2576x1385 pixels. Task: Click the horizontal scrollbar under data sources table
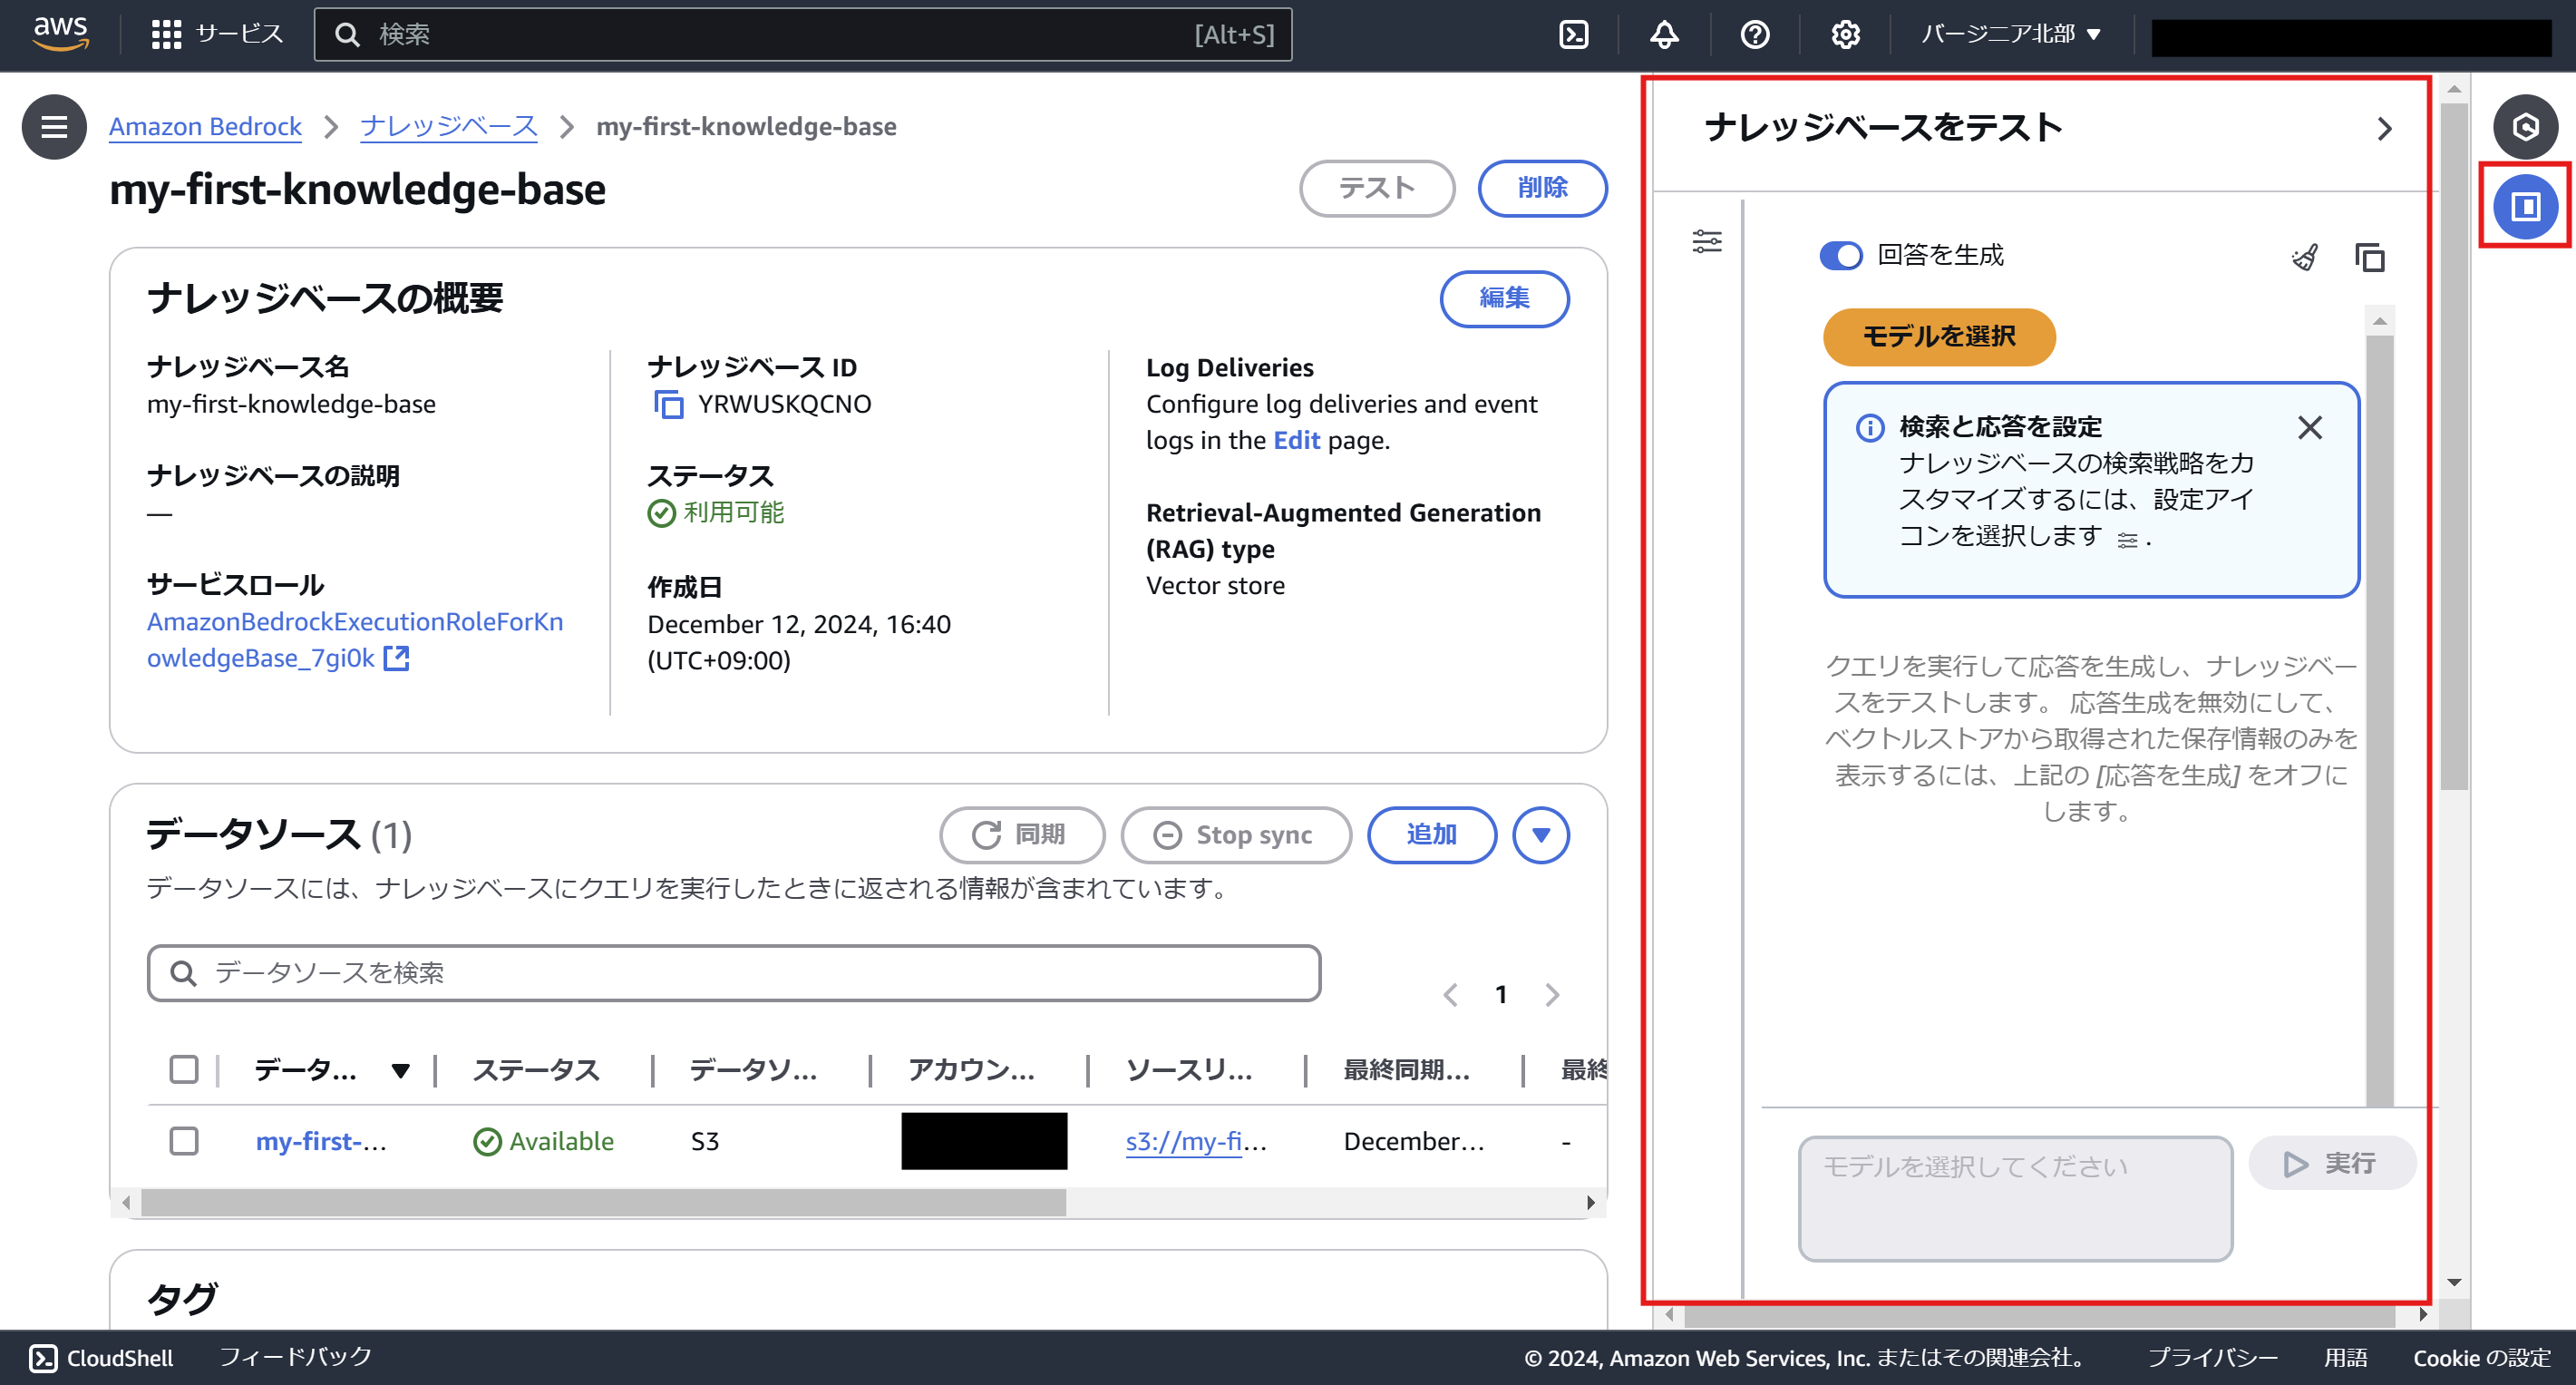[603, 1203]
